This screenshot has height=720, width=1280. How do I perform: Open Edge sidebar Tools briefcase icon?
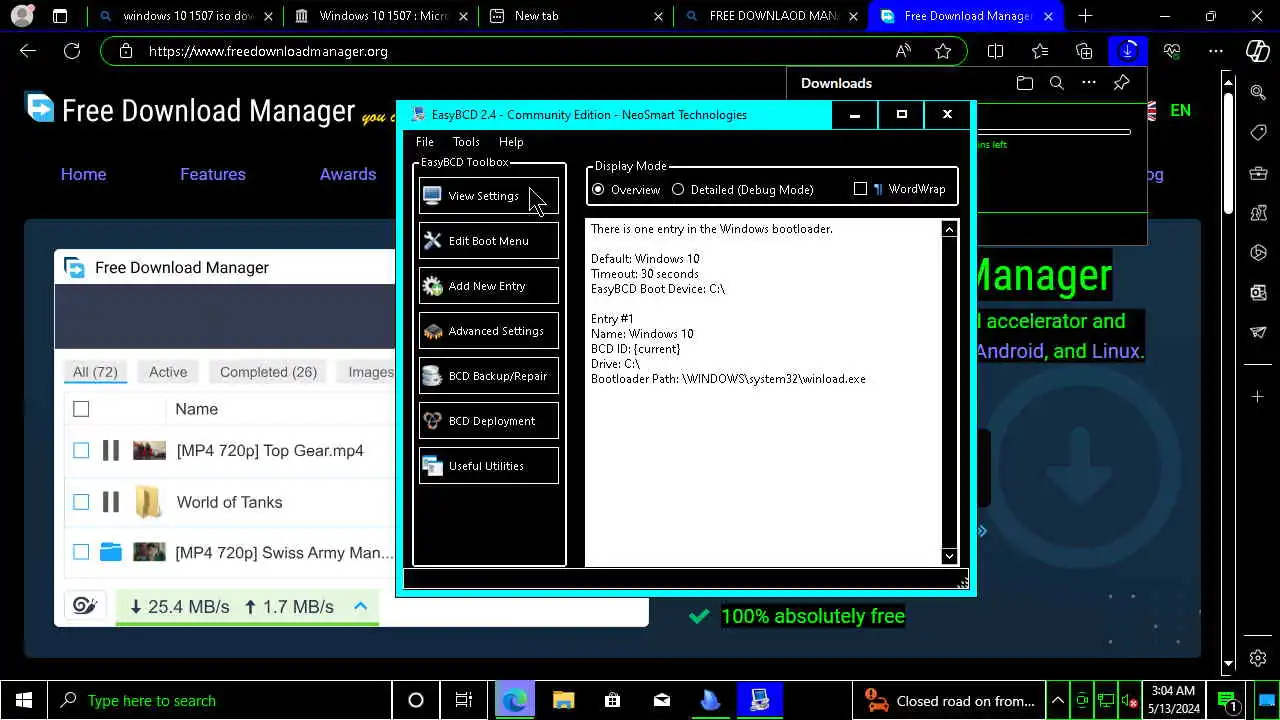(1258, 172)
